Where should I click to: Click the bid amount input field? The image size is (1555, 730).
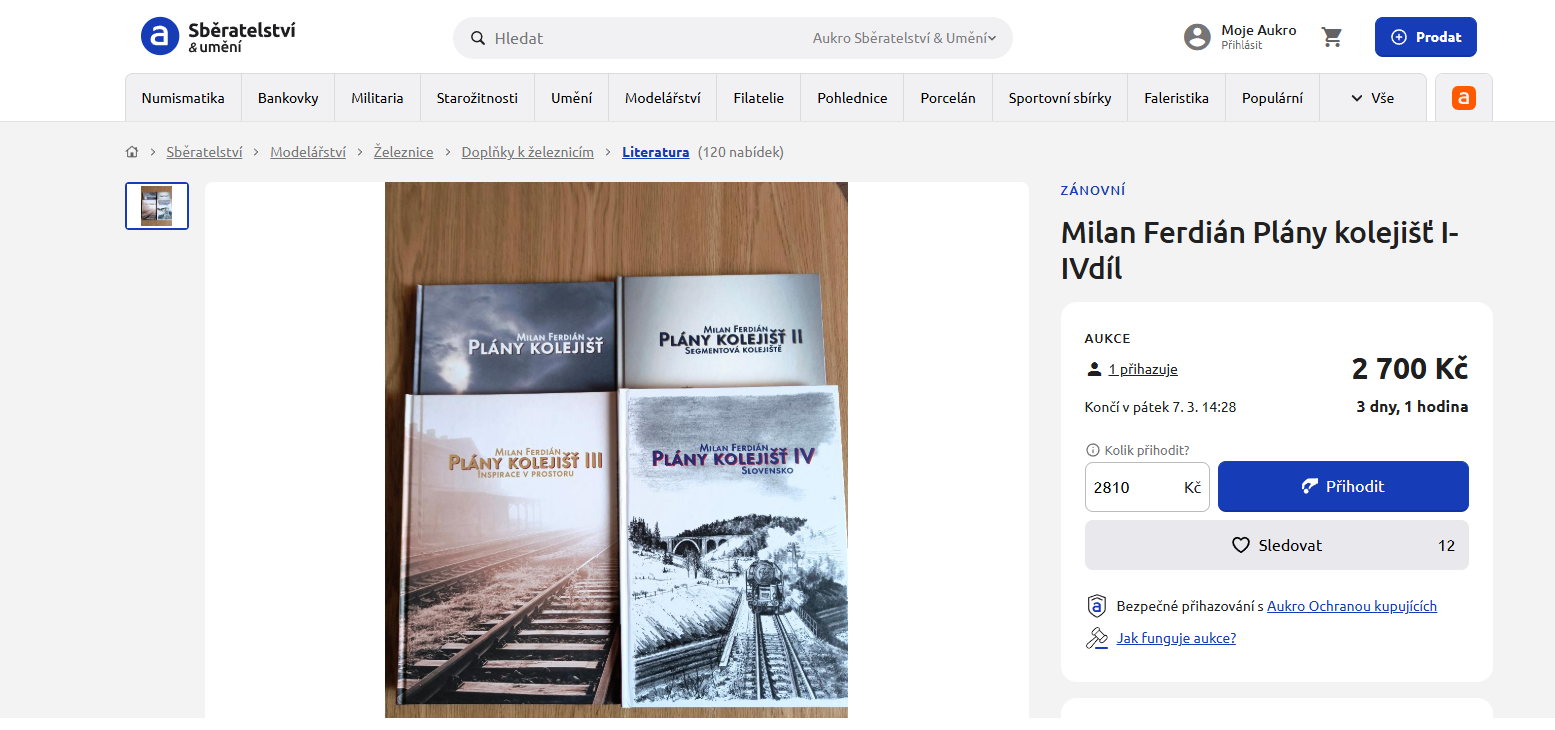click(x=1135, y=487)
